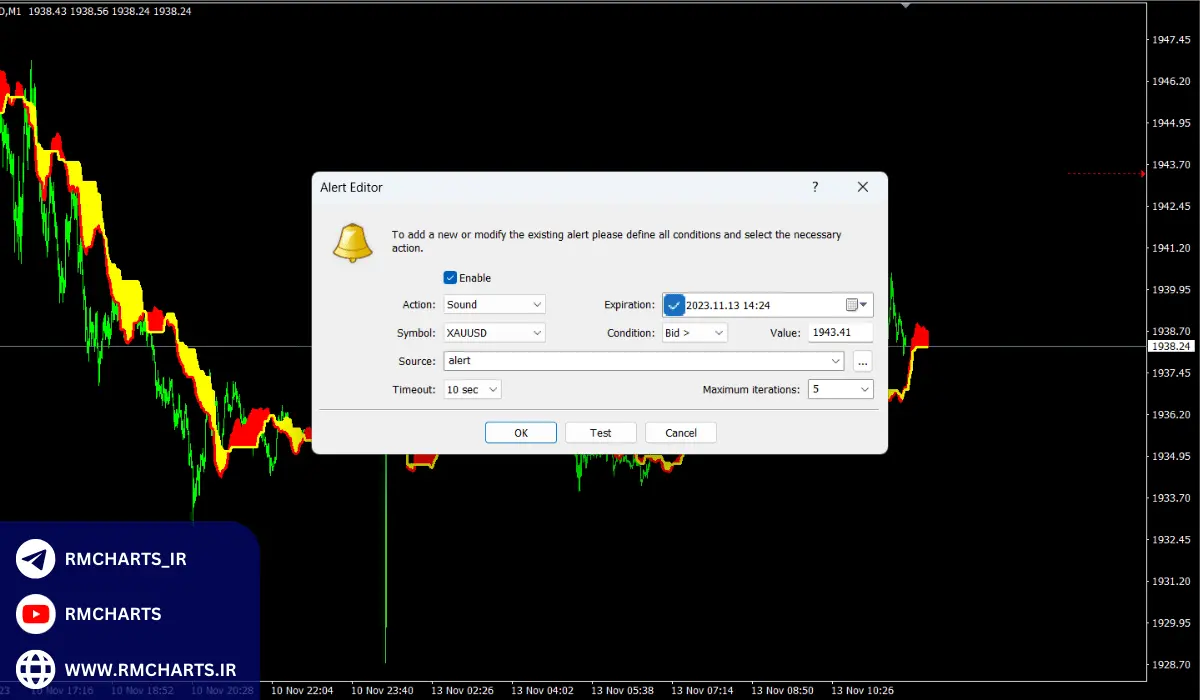This screenshot has width=1200, height=700.
Task: Open the expiration calendar picker icon
Action: click(x=852, y=305)
